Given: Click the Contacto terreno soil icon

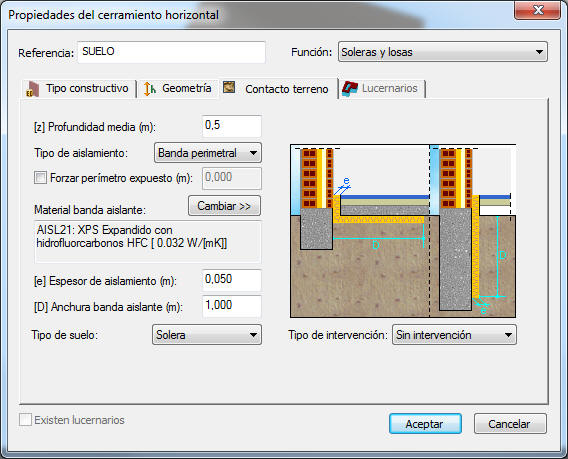Looking at the screenshot, I should (229, 87).
